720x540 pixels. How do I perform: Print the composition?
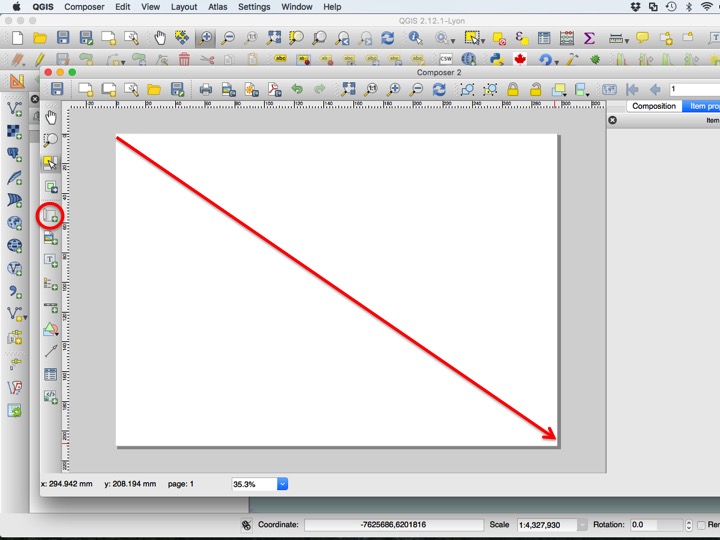(205, 89)
